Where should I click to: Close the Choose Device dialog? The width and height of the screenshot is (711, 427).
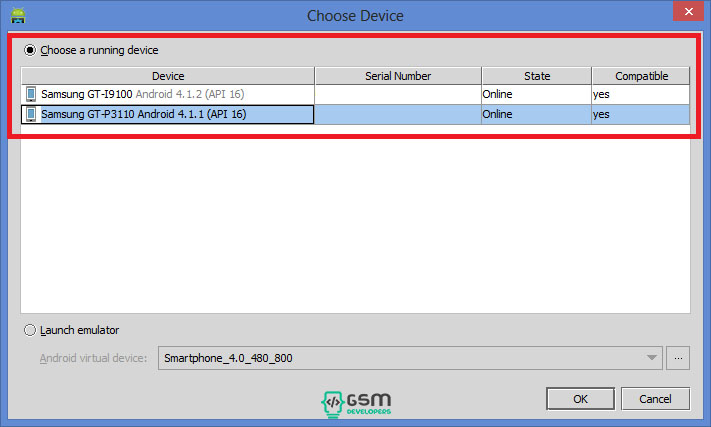(688, 11)
